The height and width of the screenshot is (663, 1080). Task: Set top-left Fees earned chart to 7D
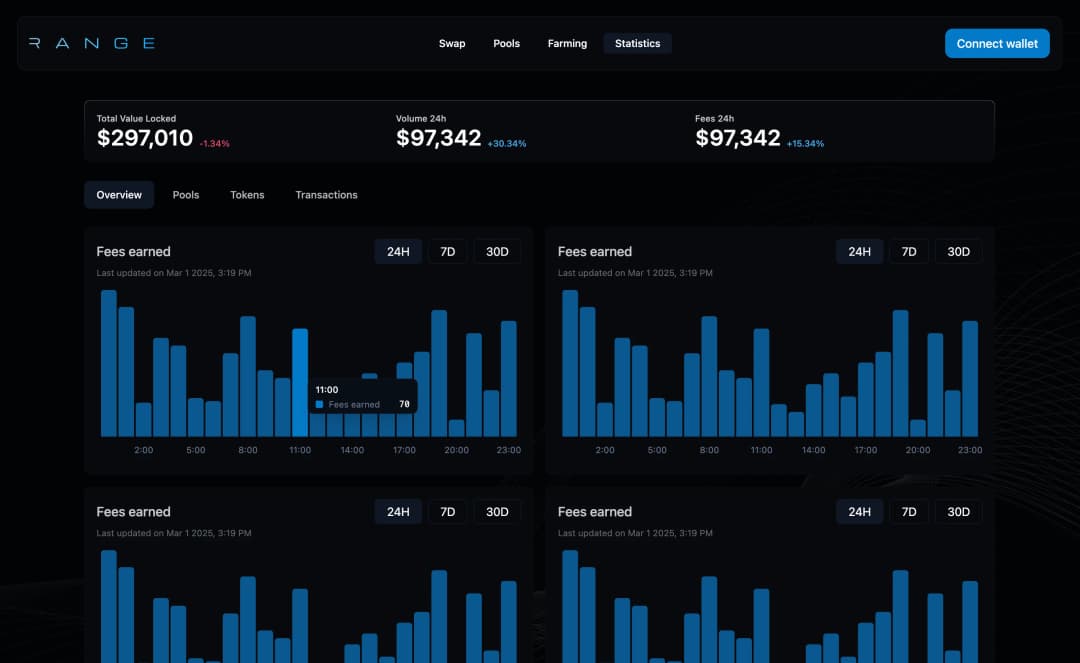pyautogui.click(x=447, y=252)
